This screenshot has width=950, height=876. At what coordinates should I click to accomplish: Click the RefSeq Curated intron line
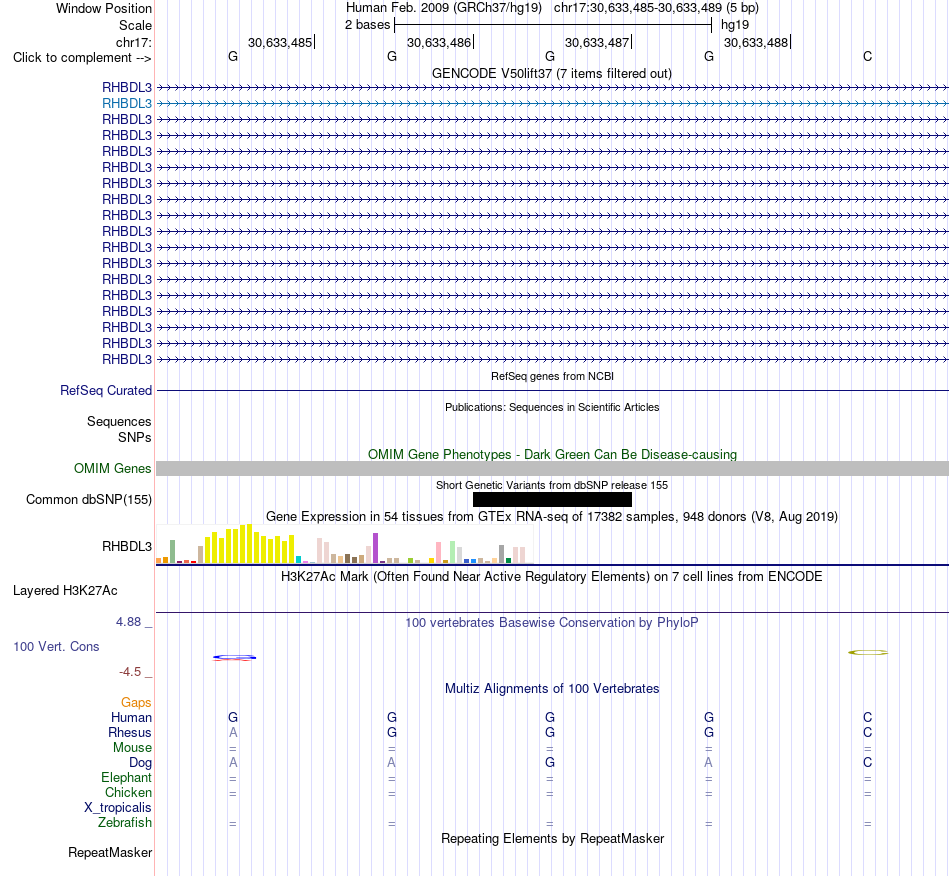coord(552,391)
